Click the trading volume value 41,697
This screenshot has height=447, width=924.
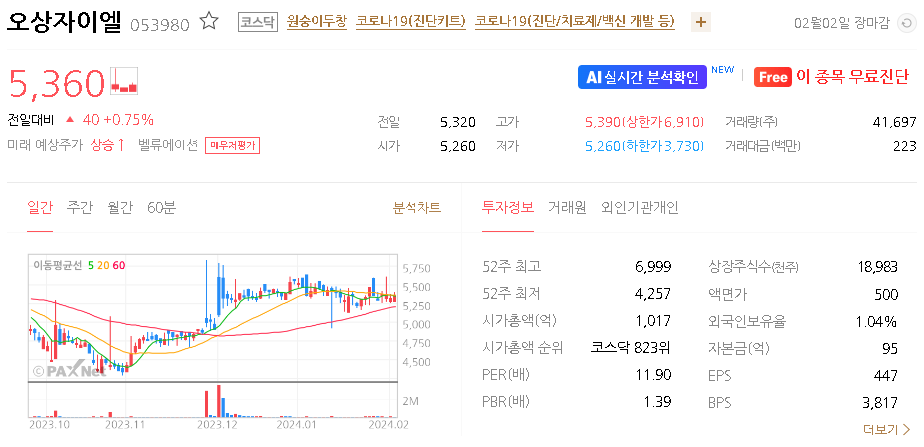pos(894,122)
